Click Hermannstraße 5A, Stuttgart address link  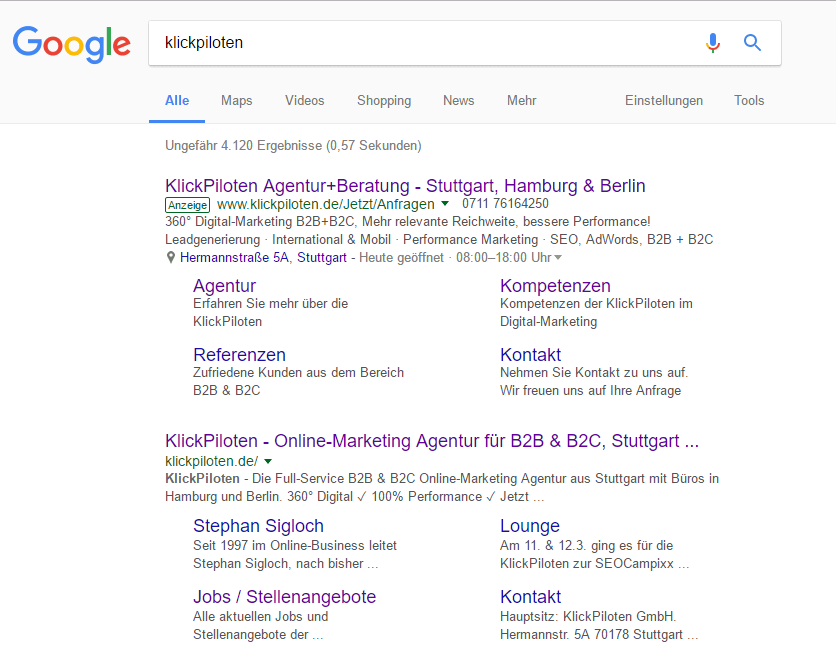[263, 257]
